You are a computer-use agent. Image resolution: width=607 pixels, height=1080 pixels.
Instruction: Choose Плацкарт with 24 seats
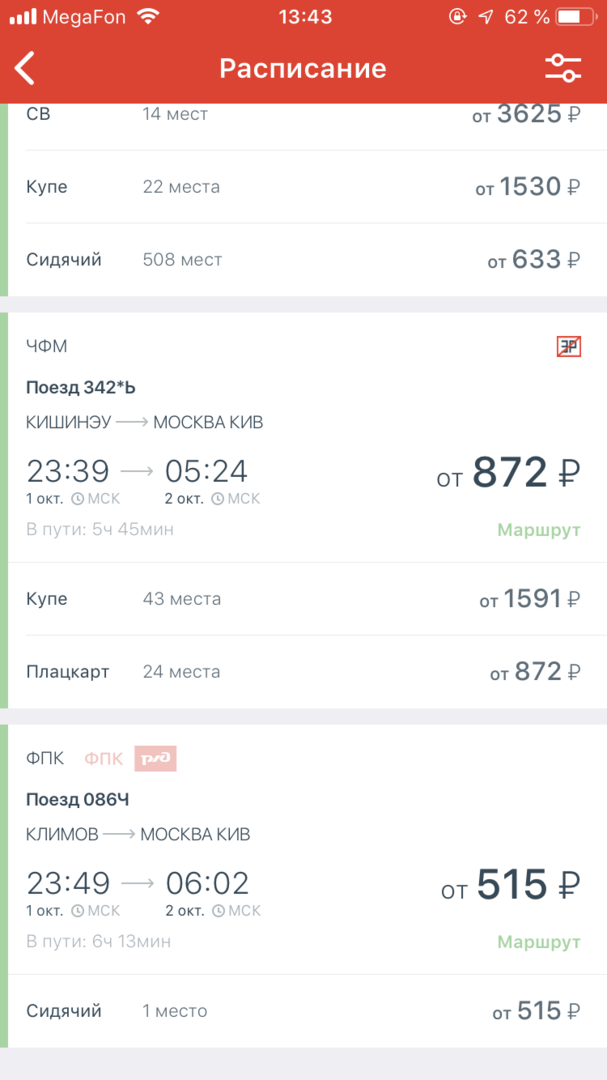pos(303,672)
